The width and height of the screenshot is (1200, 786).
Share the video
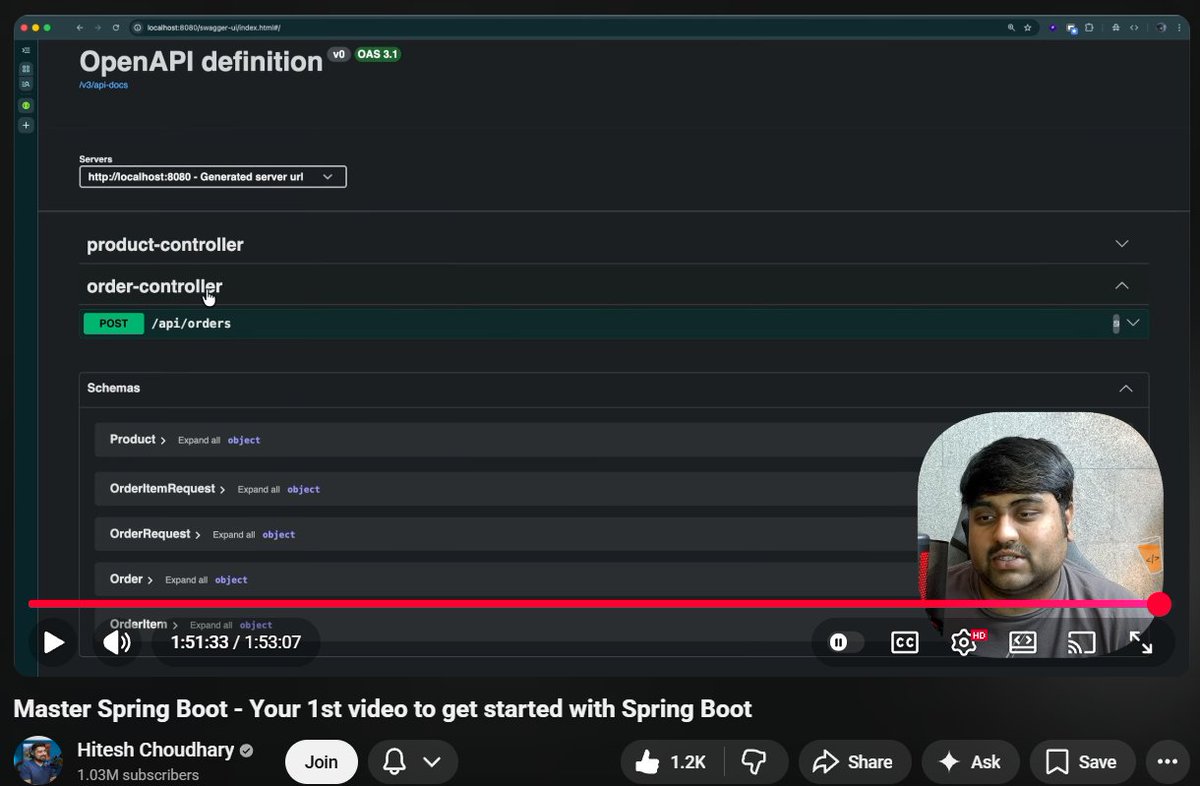tap(853, 762)
